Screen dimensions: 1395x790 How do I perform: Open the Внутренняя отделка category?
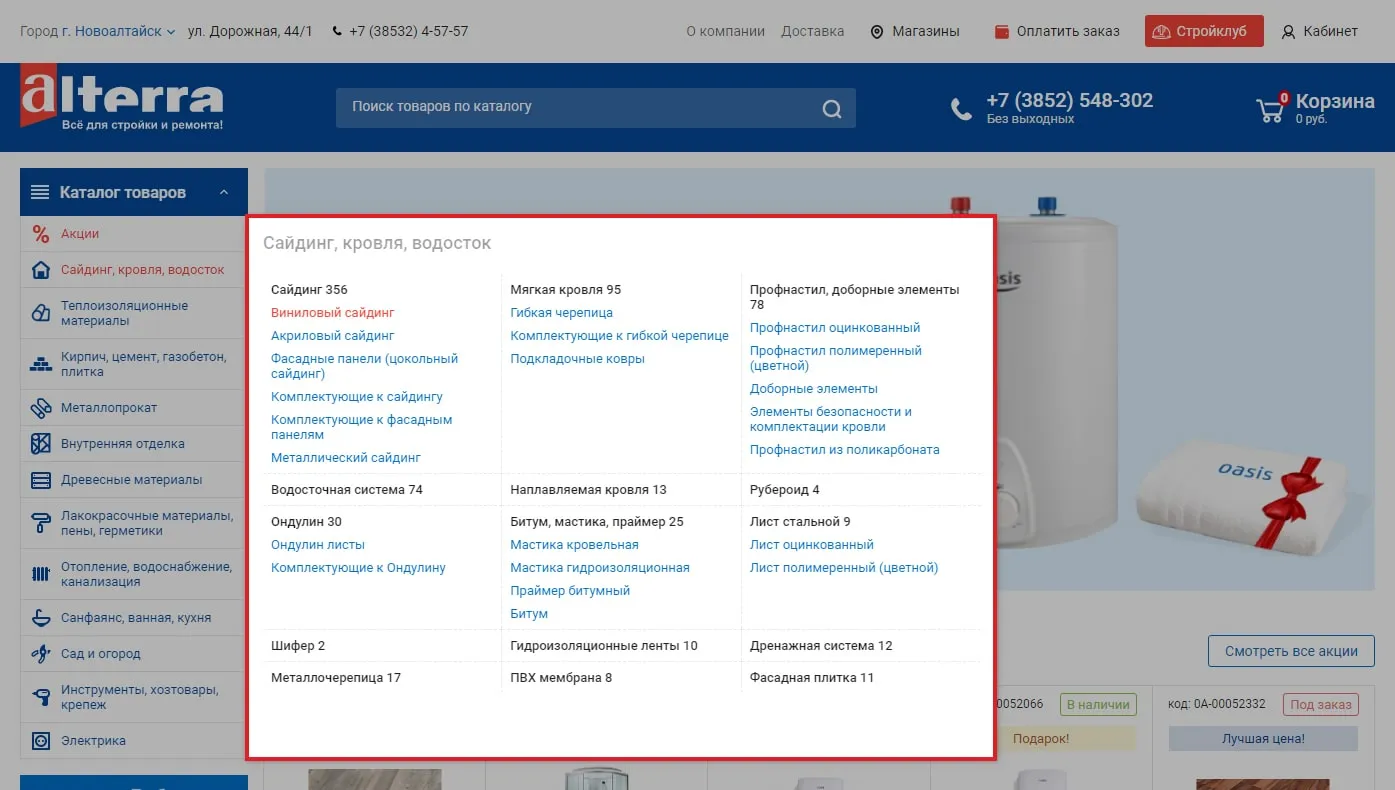click(x=122, y=444)
